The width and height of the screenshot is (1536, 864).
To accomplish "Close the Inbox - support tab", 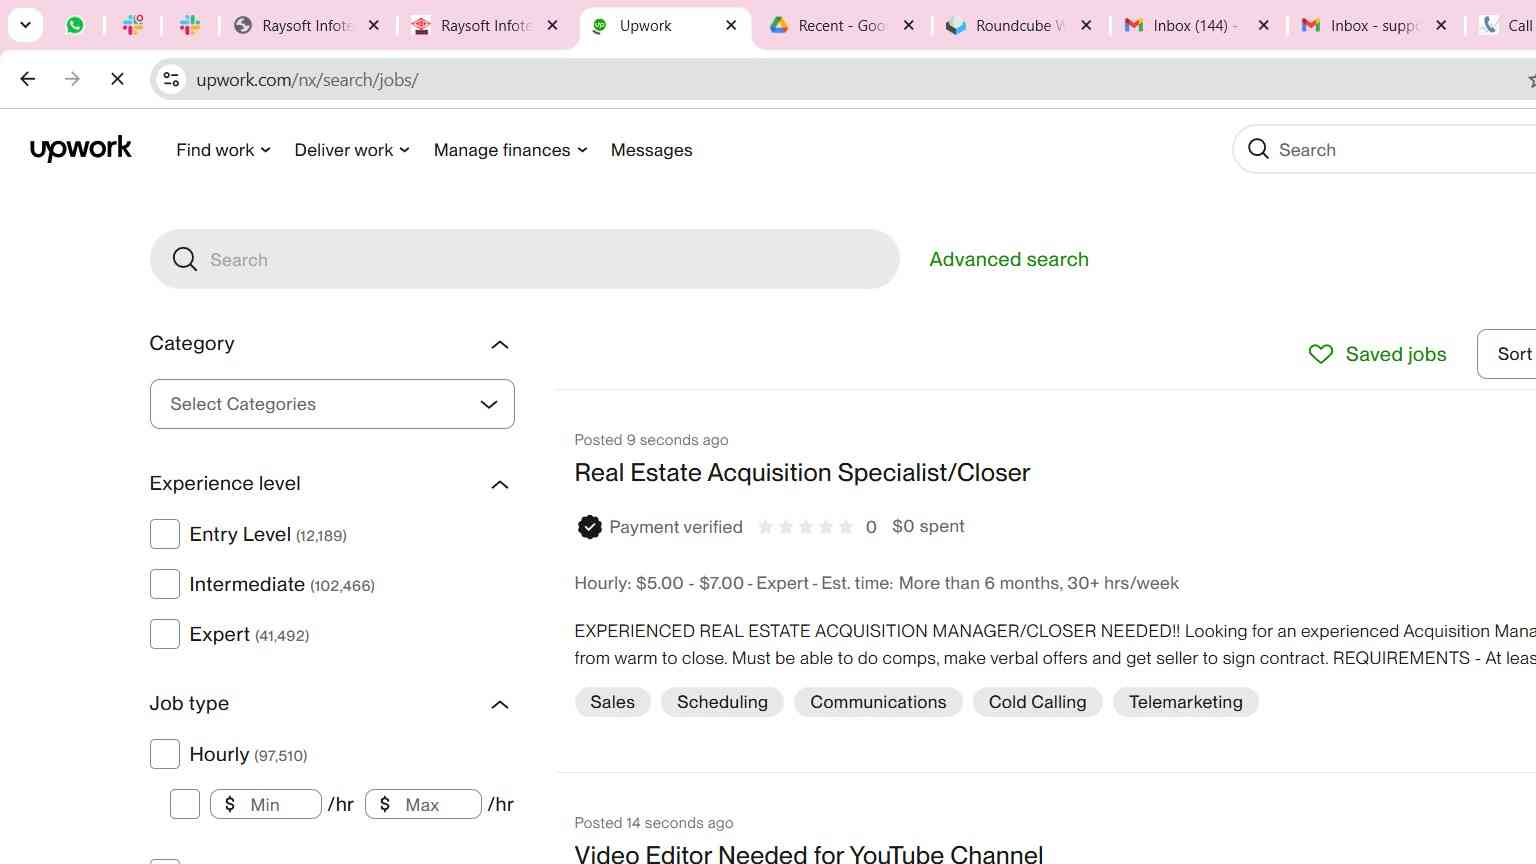I will 1441,25.
